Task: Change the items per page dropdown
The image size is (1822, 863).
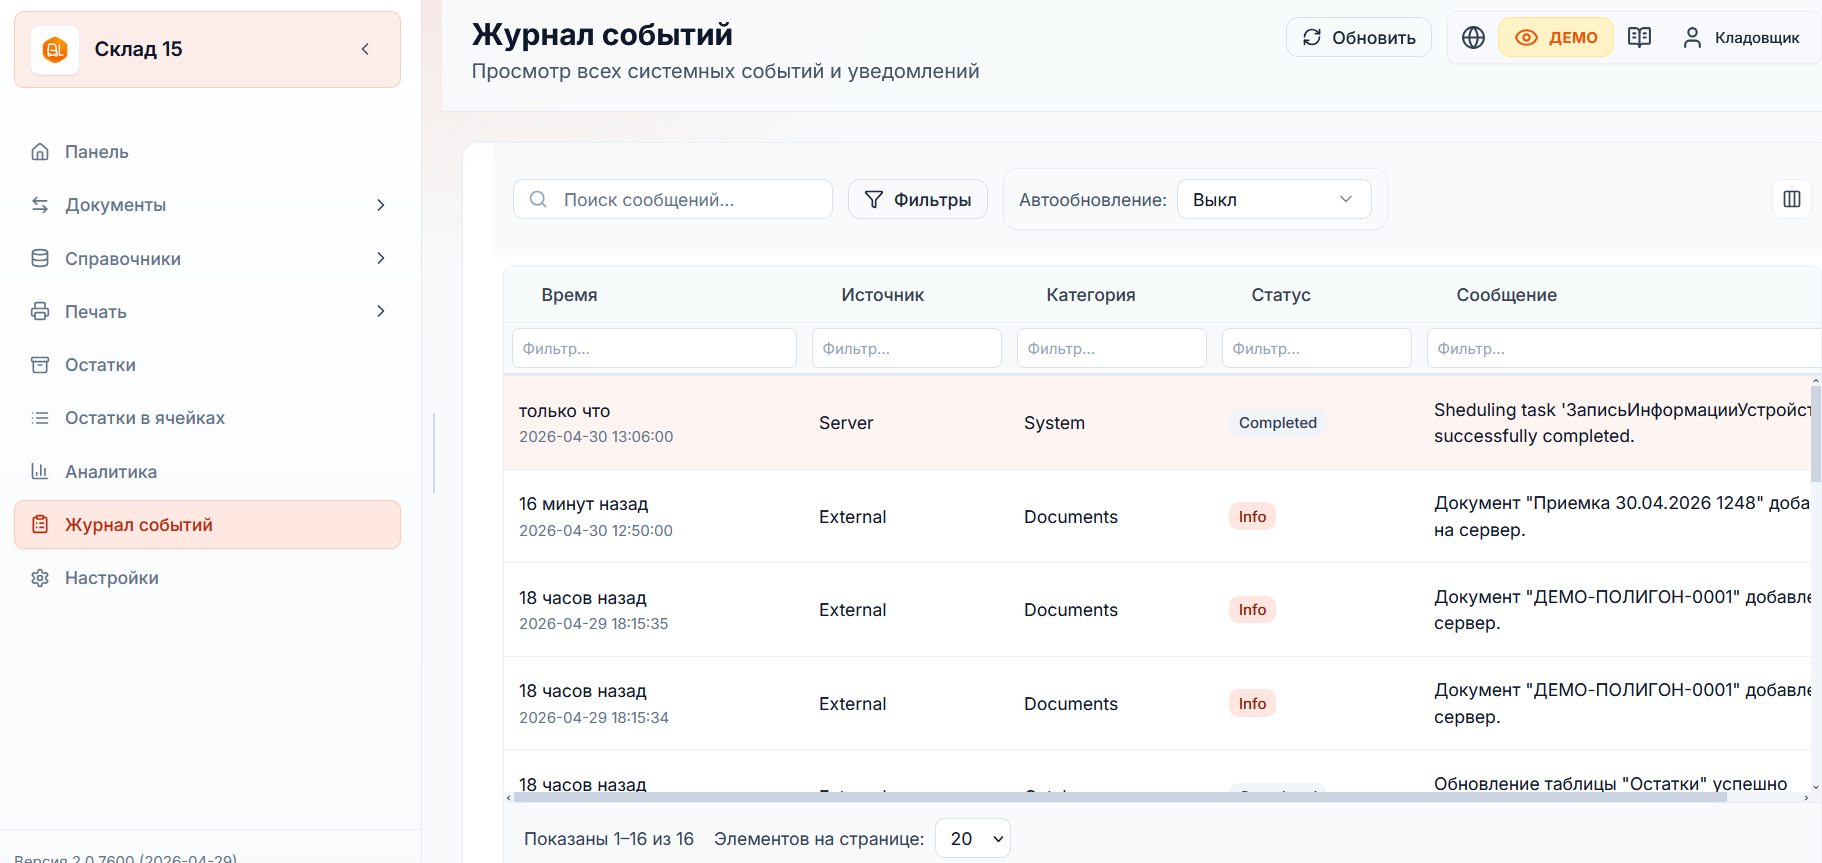Action: (972, 838)
